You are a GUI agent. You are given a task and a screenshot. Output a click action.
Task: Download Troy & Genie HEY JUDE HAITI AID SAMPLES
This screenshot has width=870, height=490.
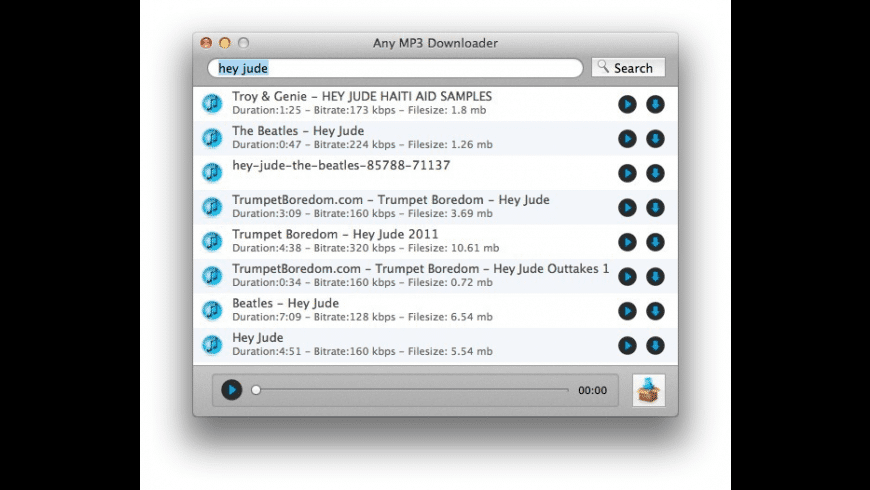coord(655,104)
